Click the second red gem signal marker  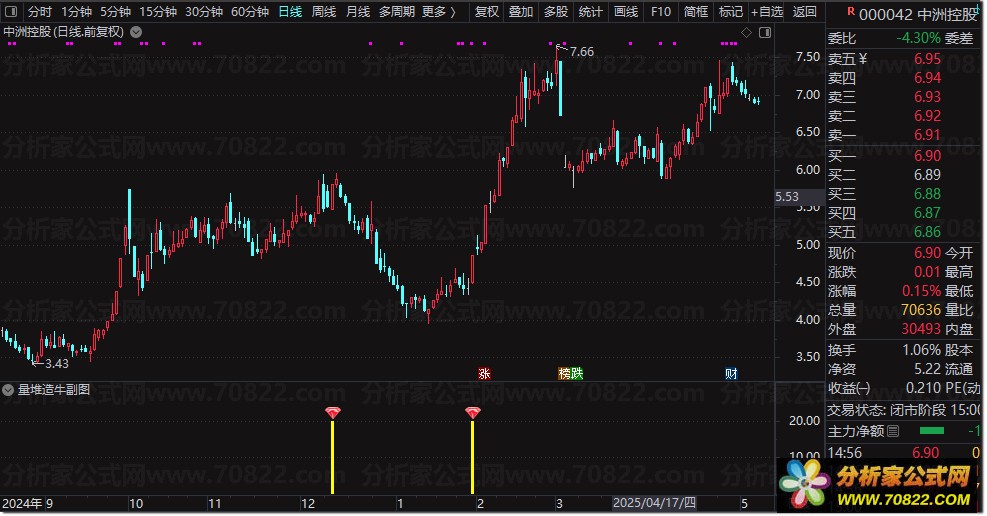(x=473, y=413)
